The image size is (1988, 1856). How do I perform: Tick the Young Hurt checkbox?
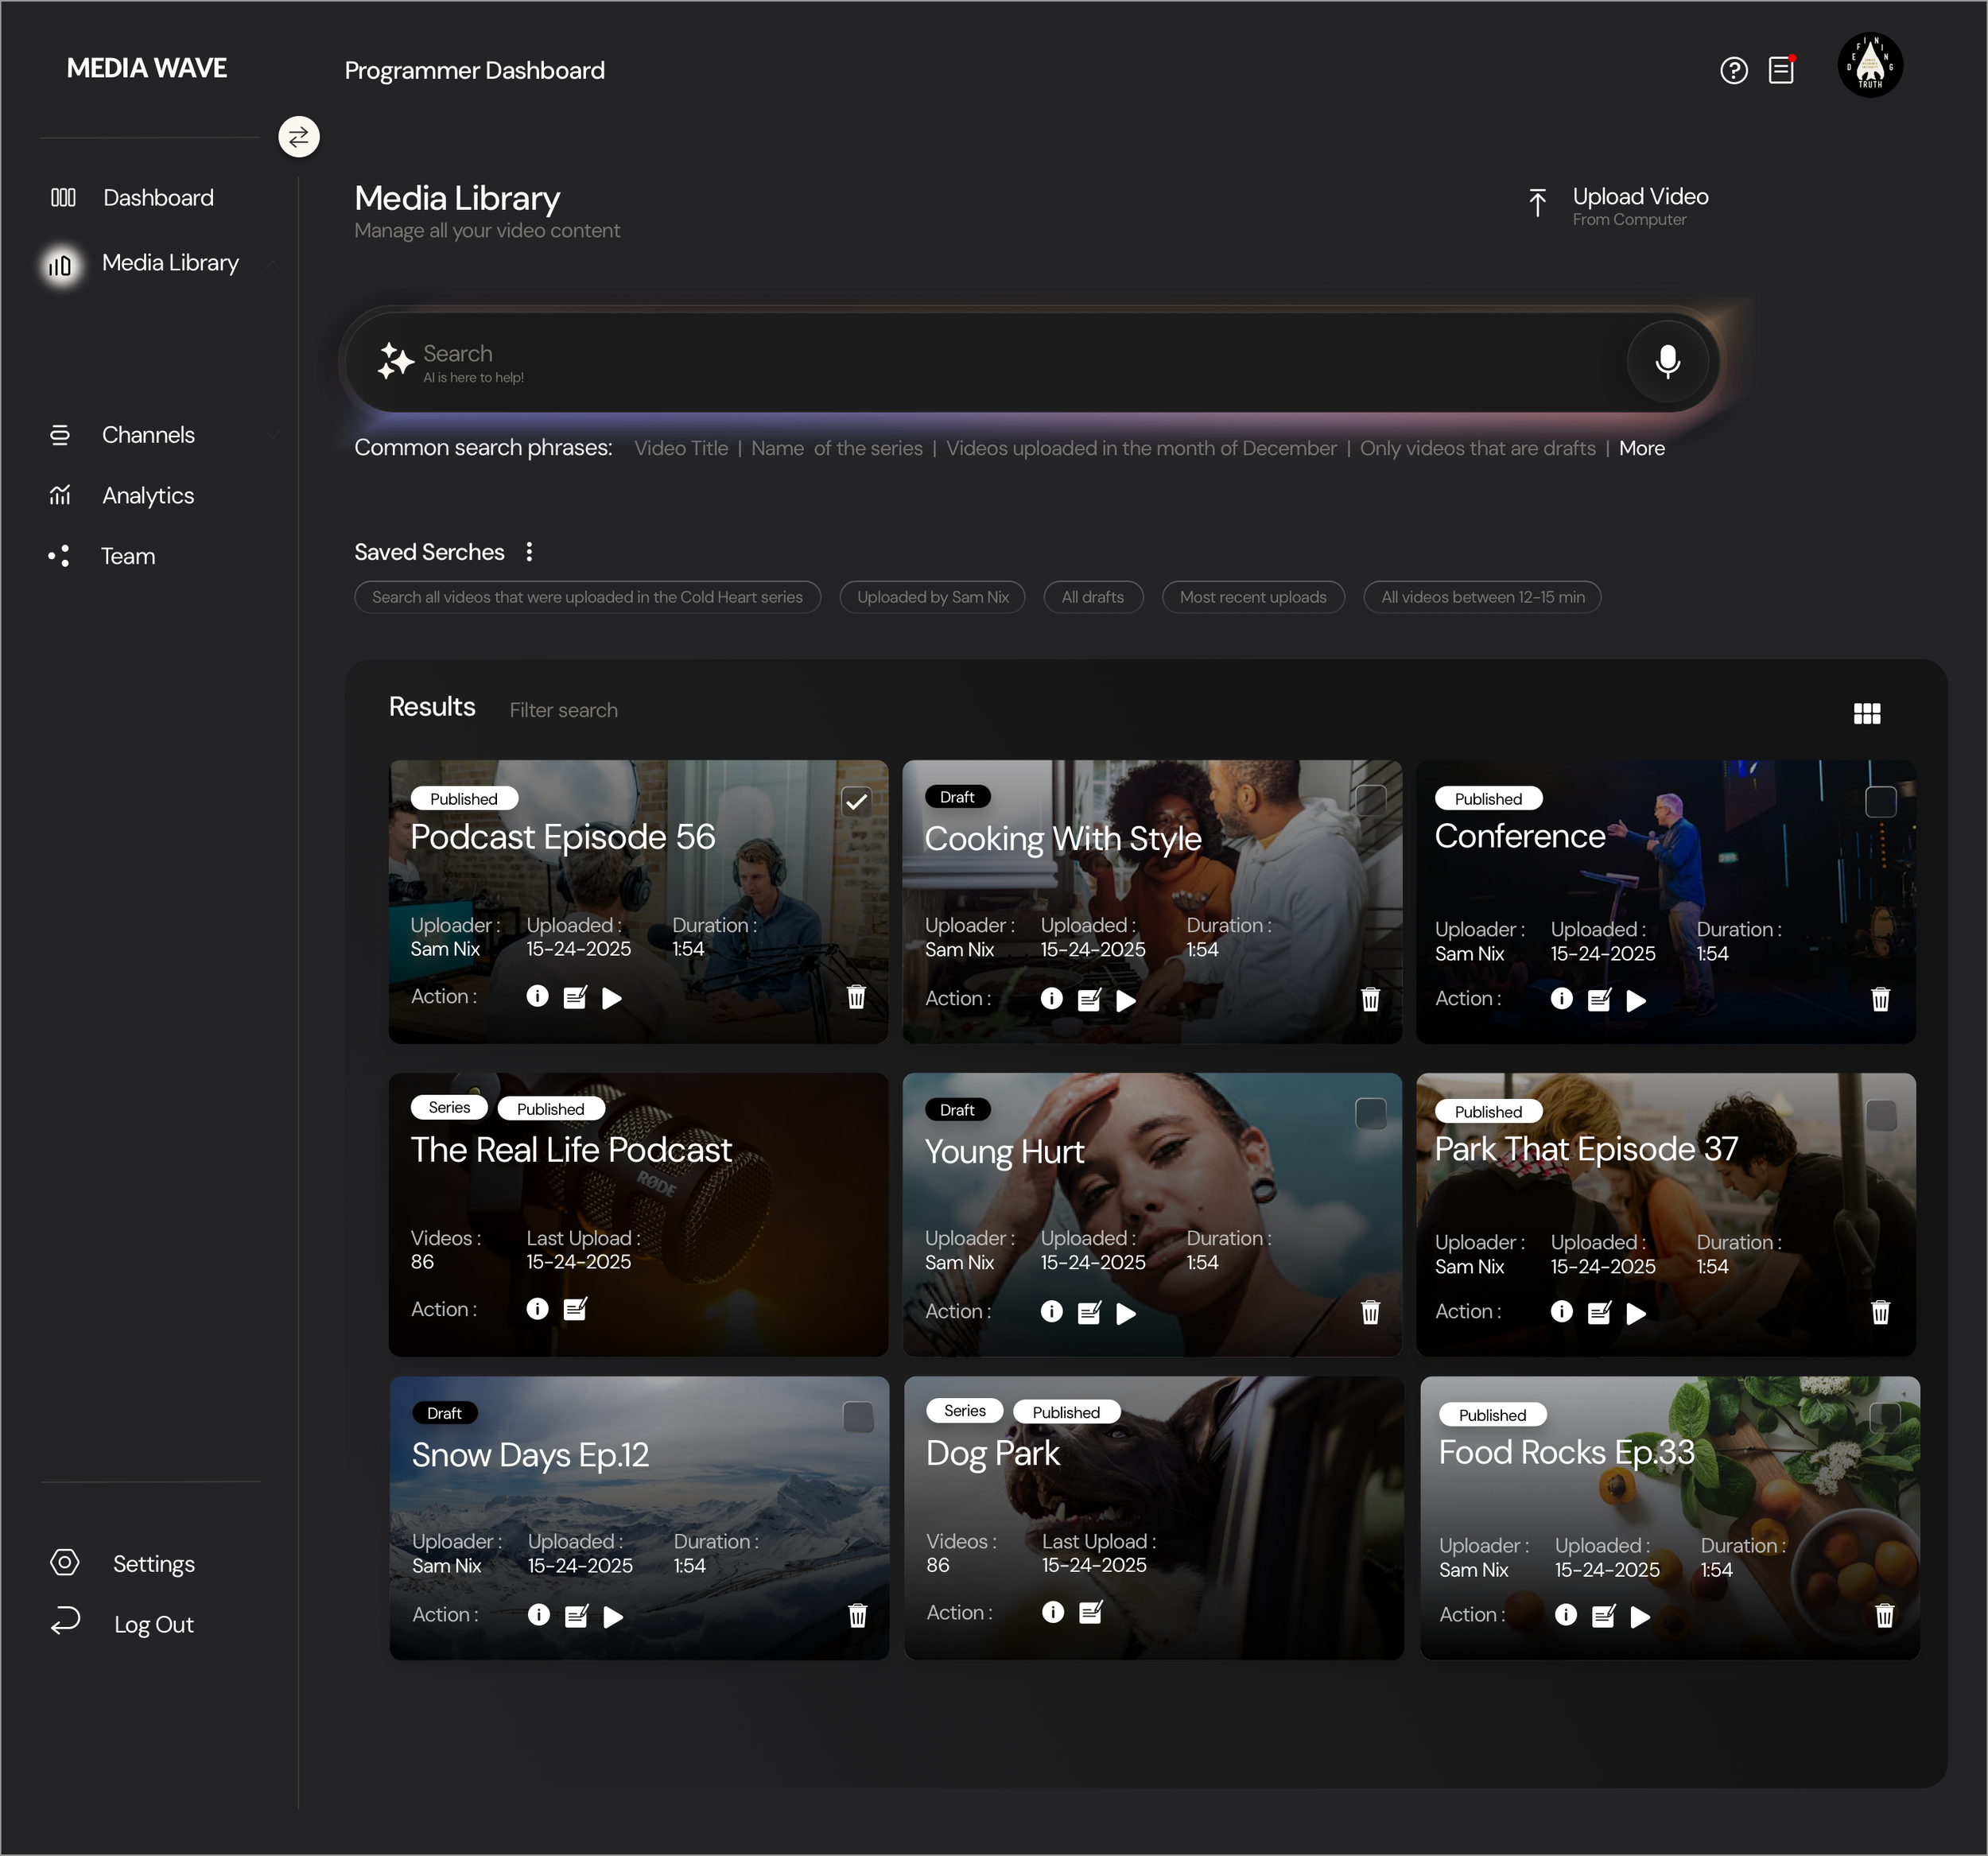coord(1370,1113)
